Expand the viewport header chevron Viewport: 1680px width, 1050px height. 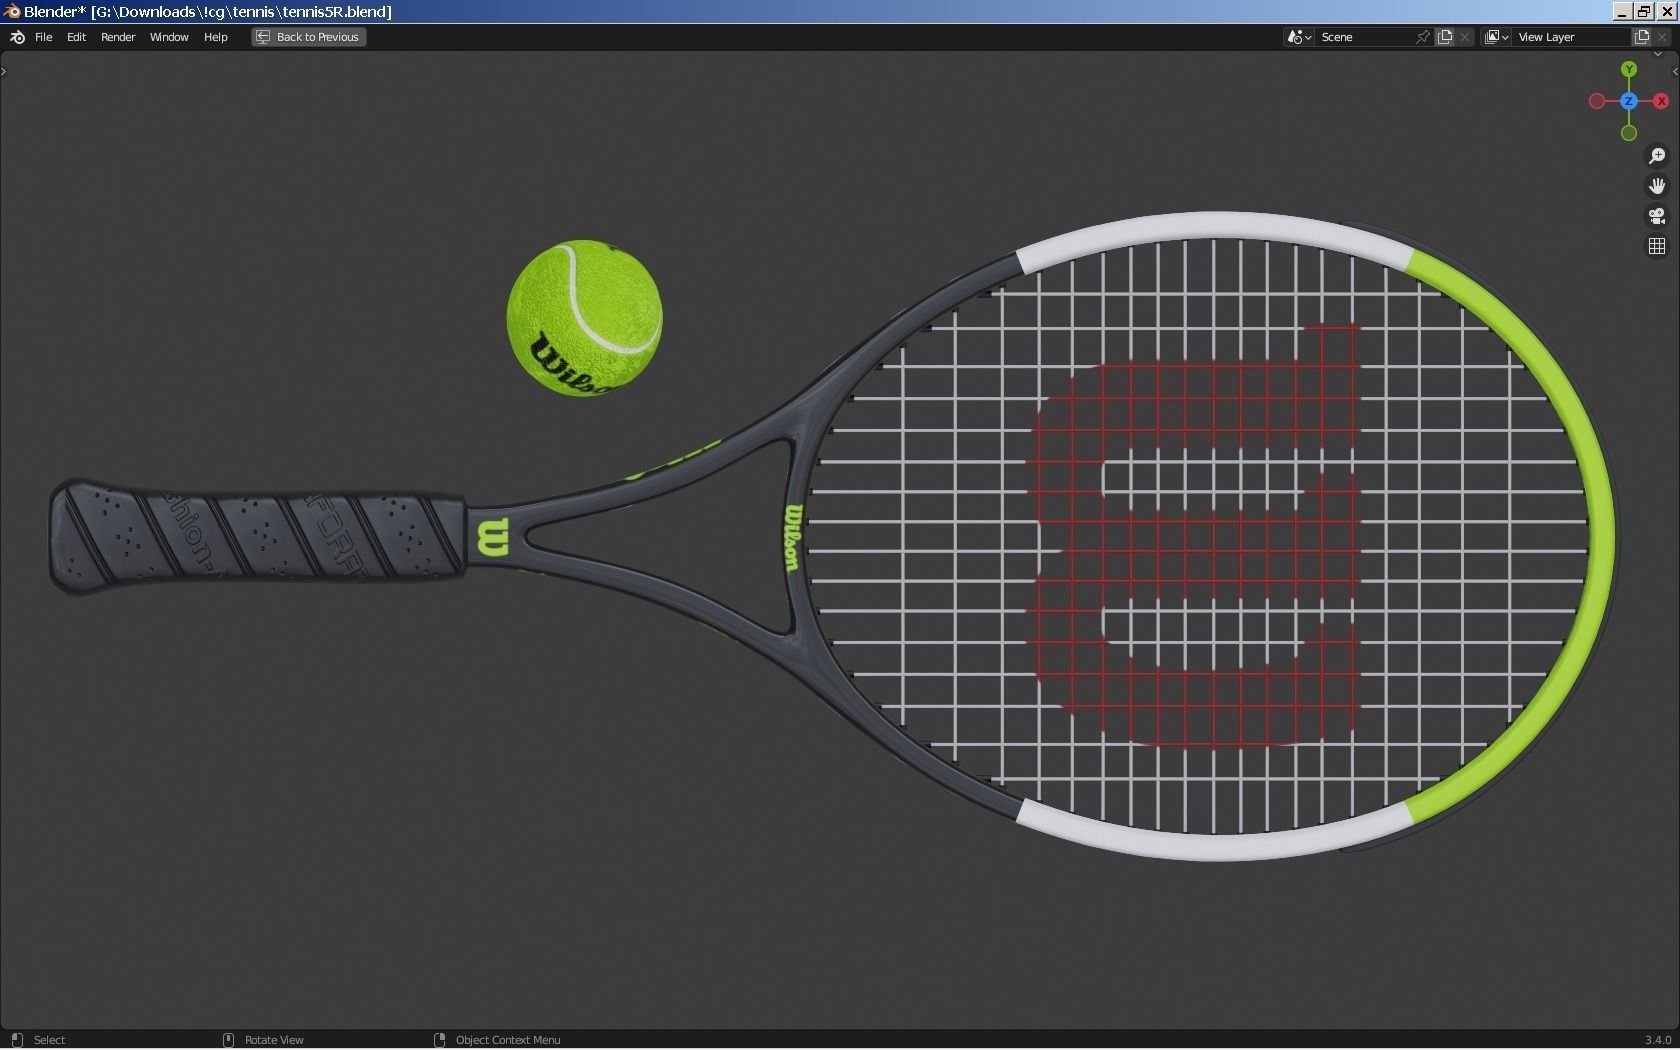point(1657,54)
